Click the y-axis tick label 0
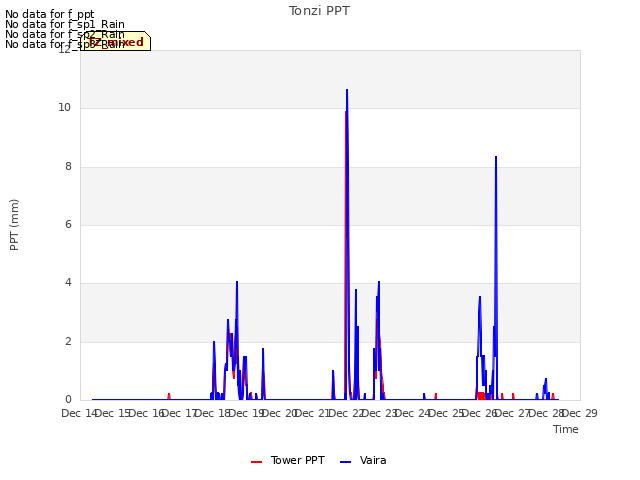The width and height of the screenshot is (640, 480). (68, 399)
